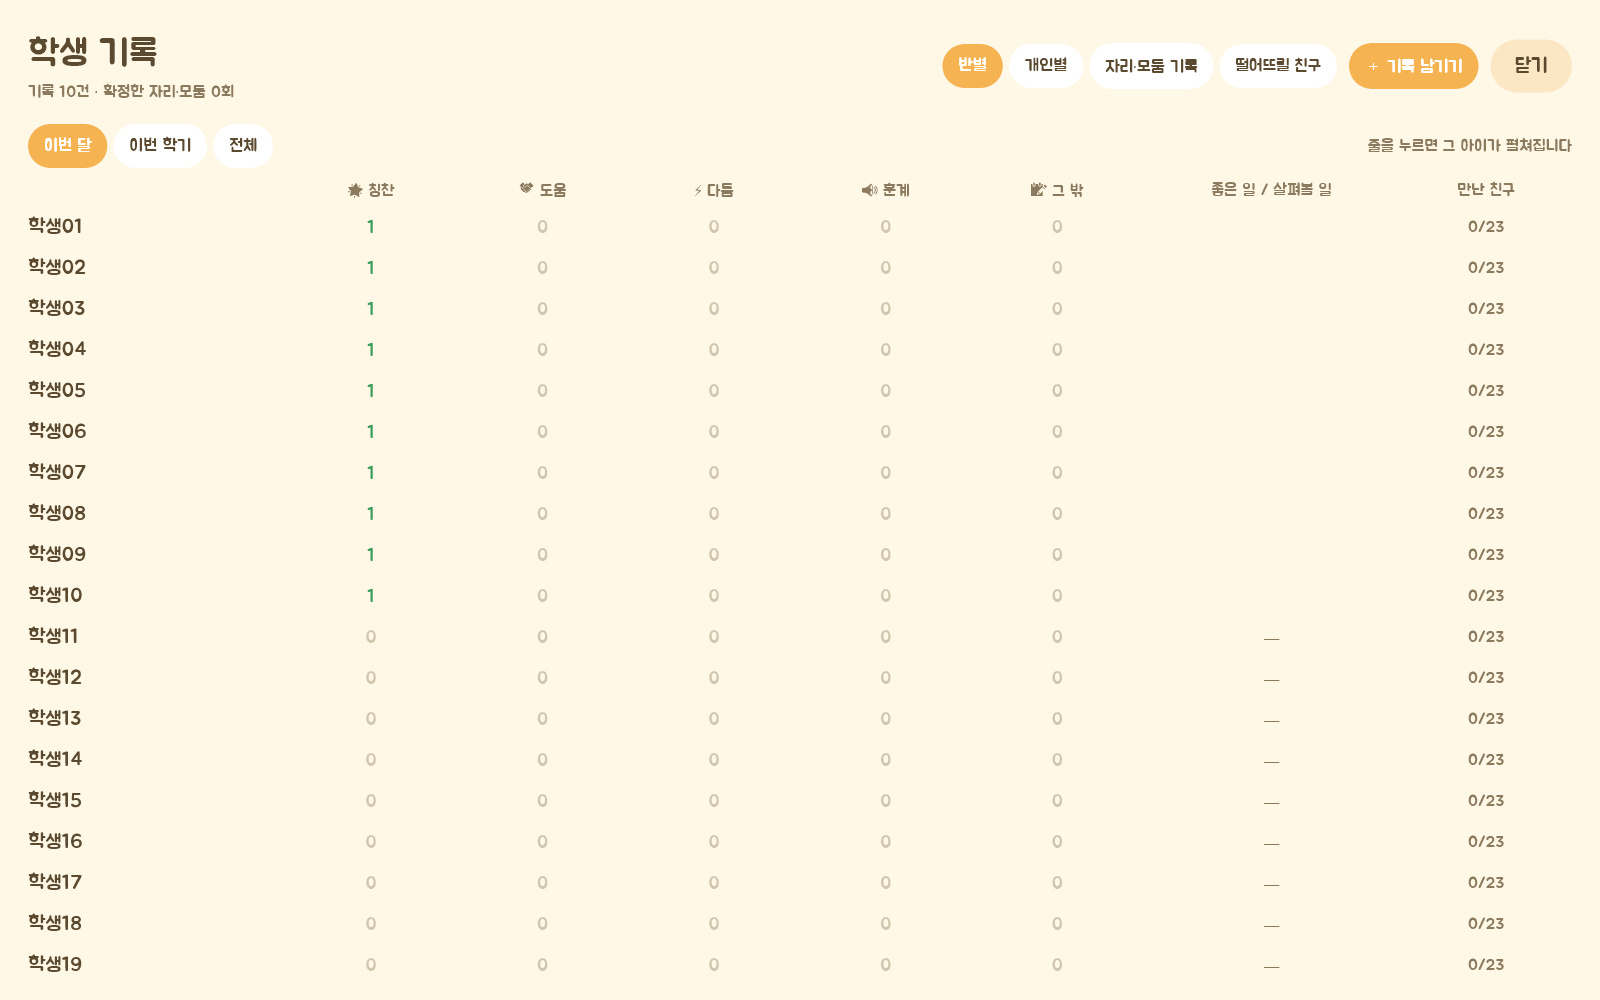
Task: Expand the 학생06 row
Action: 800,432
